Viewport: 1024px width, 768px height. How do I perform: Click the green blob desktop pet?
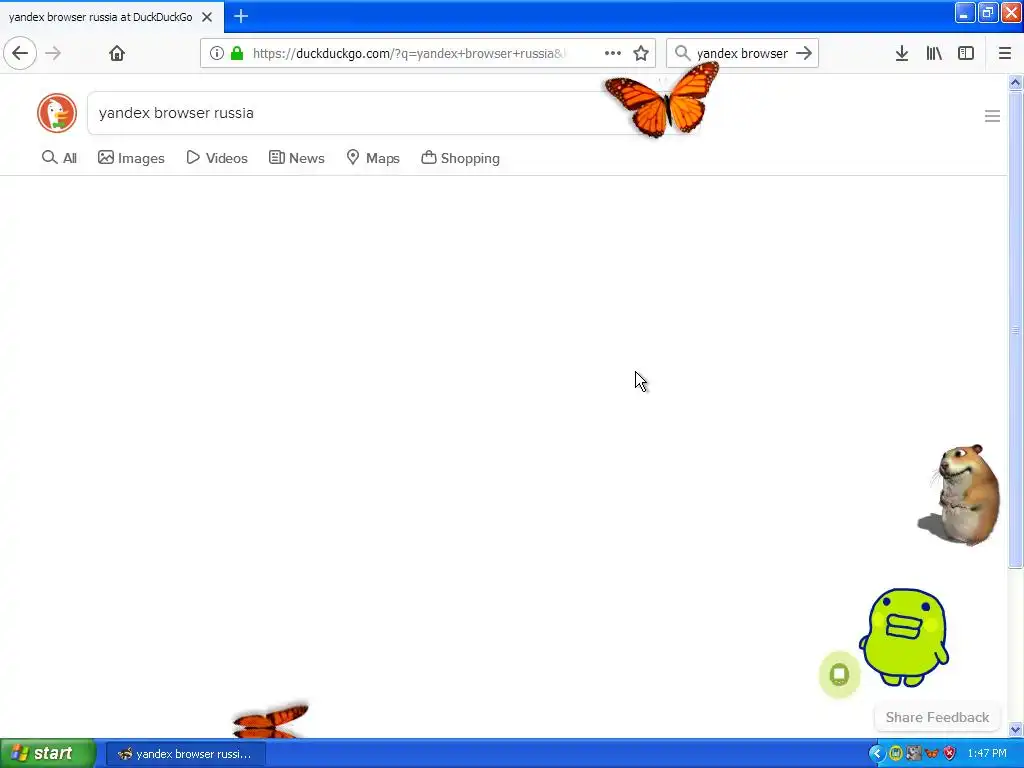pos(904,637)
